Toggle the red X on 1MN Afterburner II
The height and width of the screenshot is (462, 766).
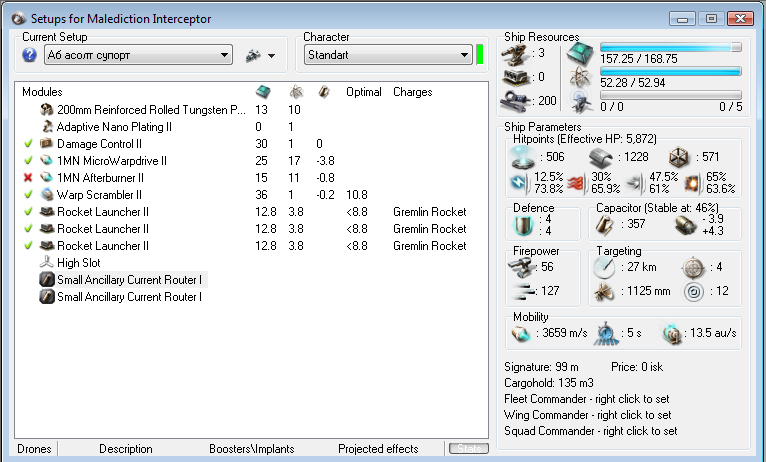[x=28, y=177]
